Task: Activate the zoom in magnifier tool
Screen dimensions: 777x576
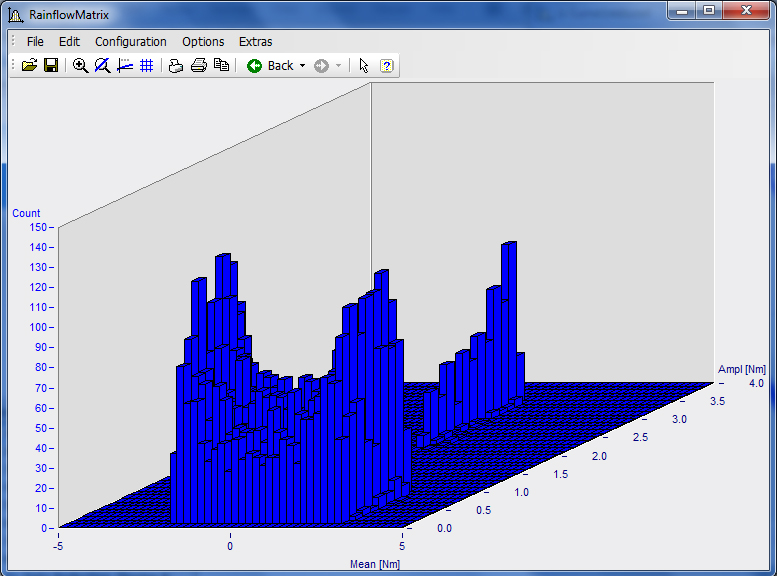Action: tap(81, 65)
